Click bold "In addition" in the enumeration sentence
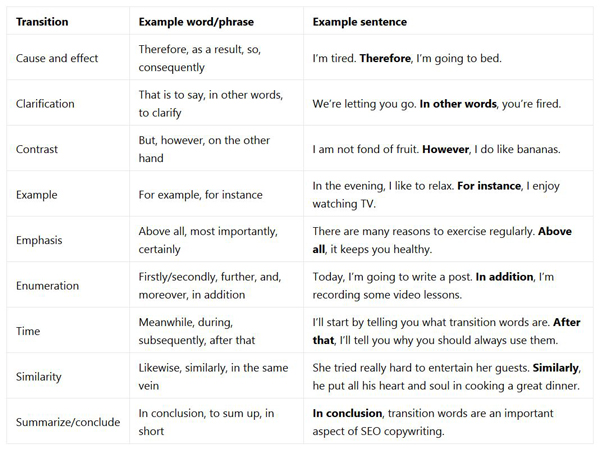The height and width of the screenshot is (451, 600). click(506, 277)
